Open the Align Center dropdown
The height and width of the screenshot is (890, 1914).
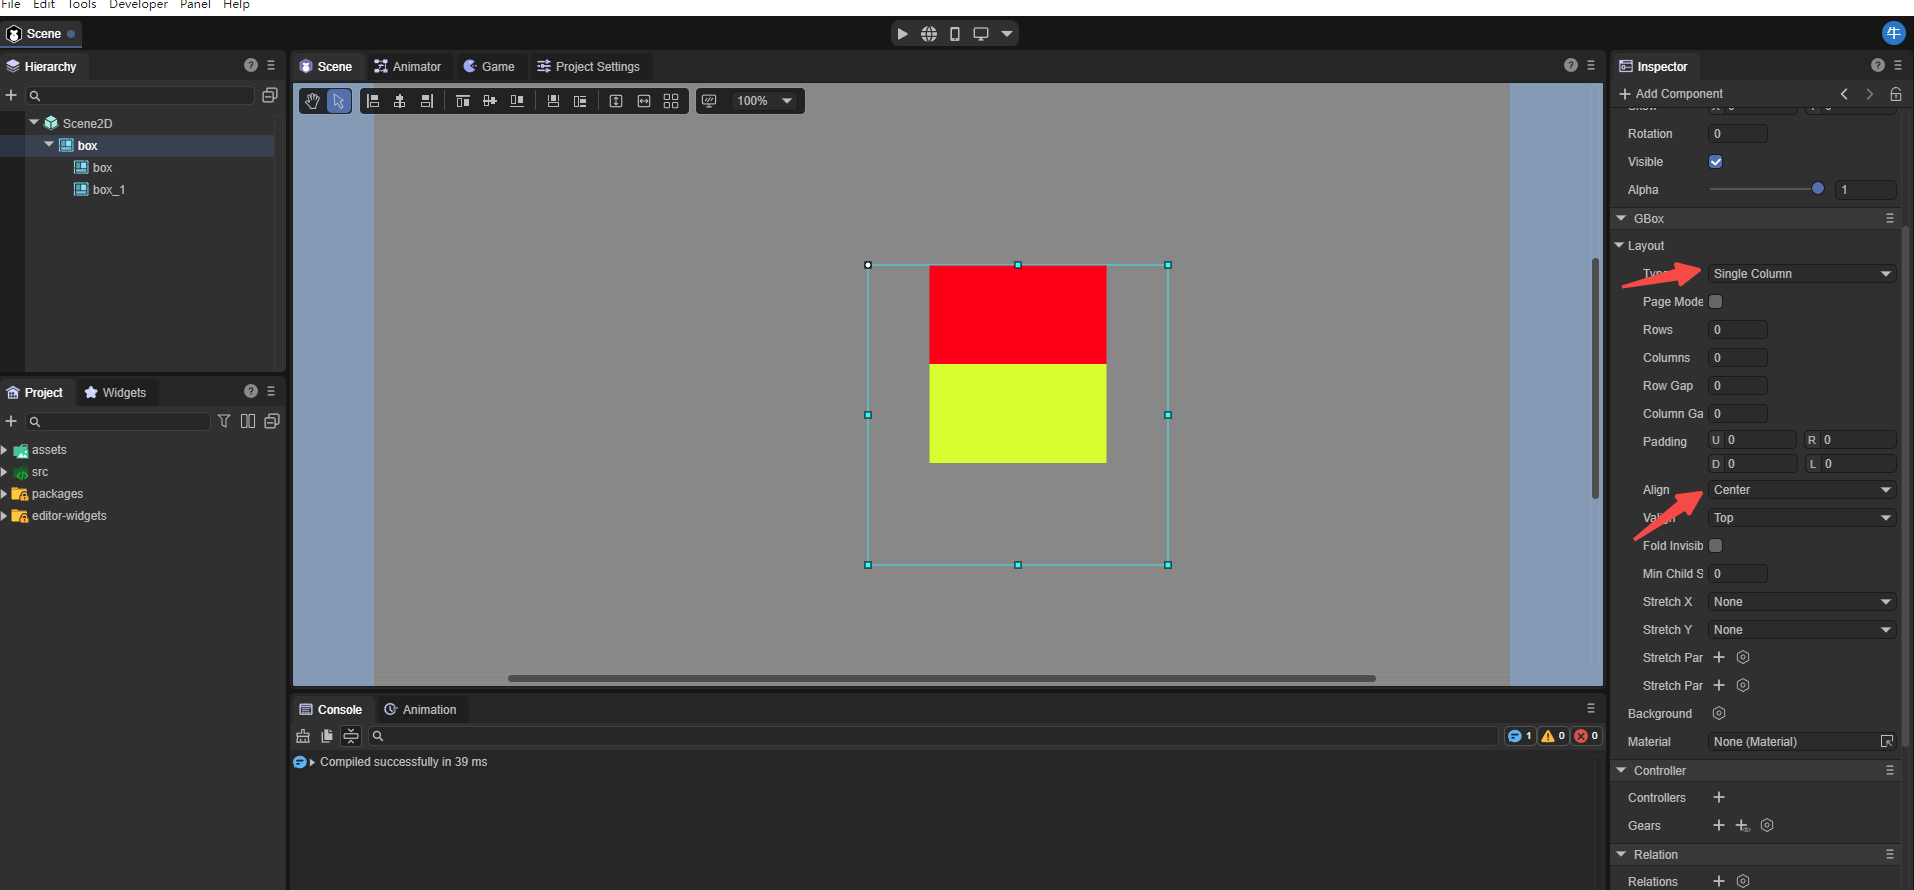click(1801, 490)
